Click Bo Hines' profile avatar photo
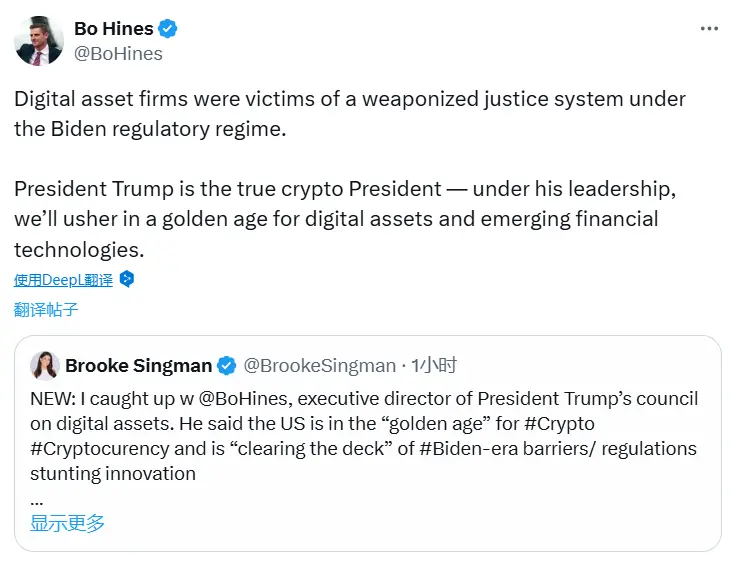Image resolution: width=739 pixels, height=564 pixels. point(39,41)
